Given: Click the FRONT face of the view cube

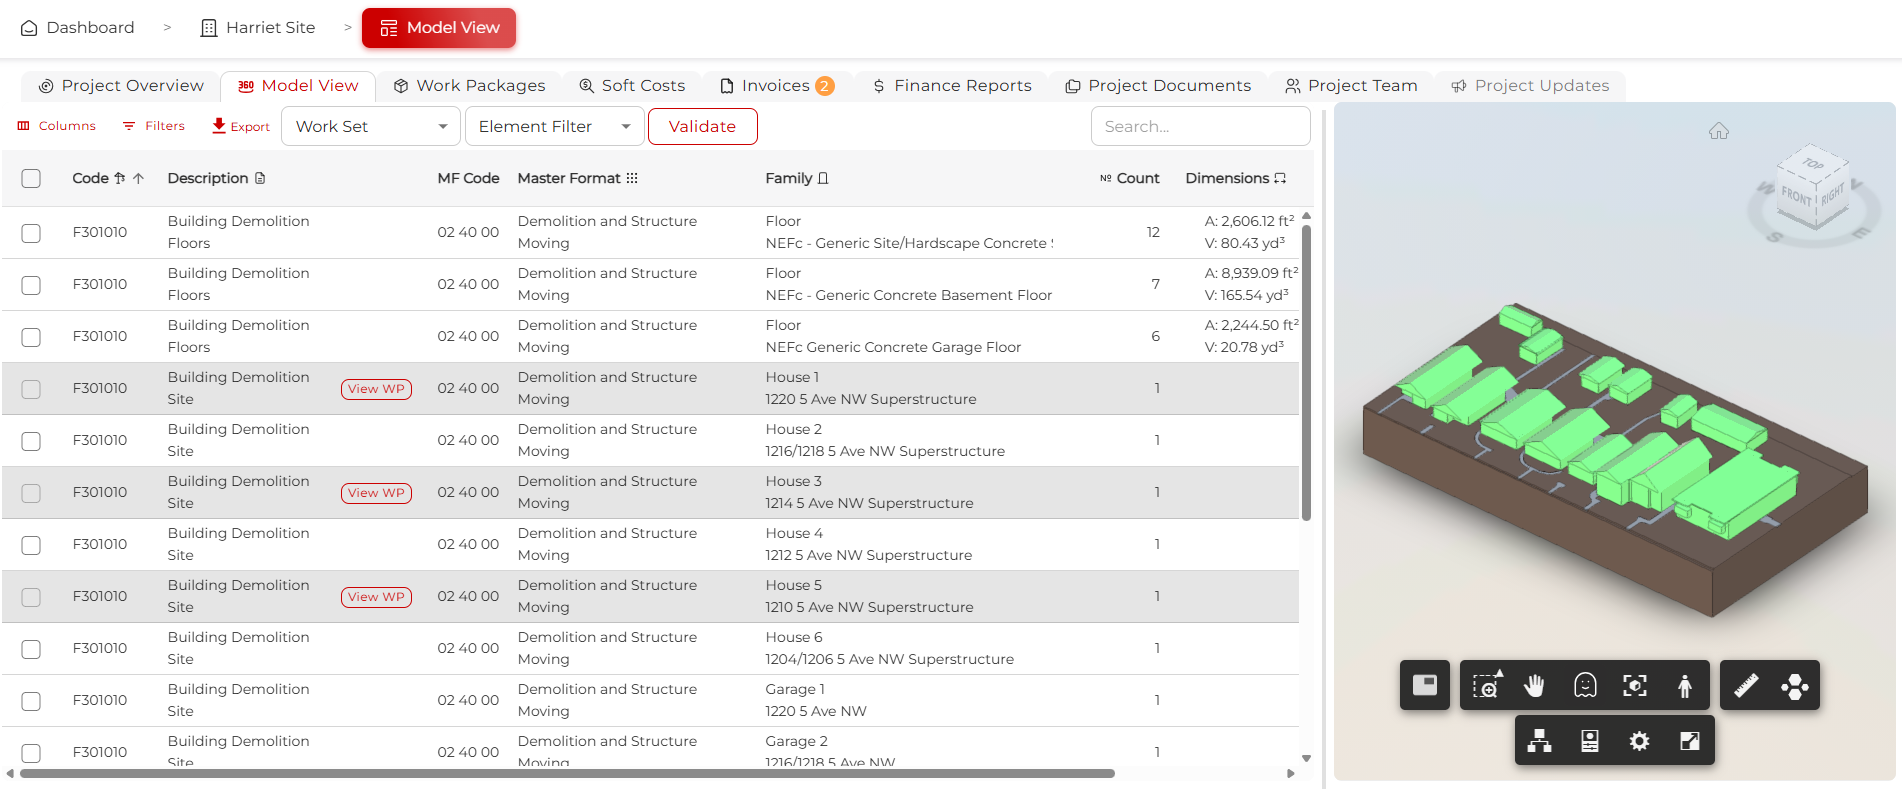Looking at the screenshot, I should tap(1797, 196).
